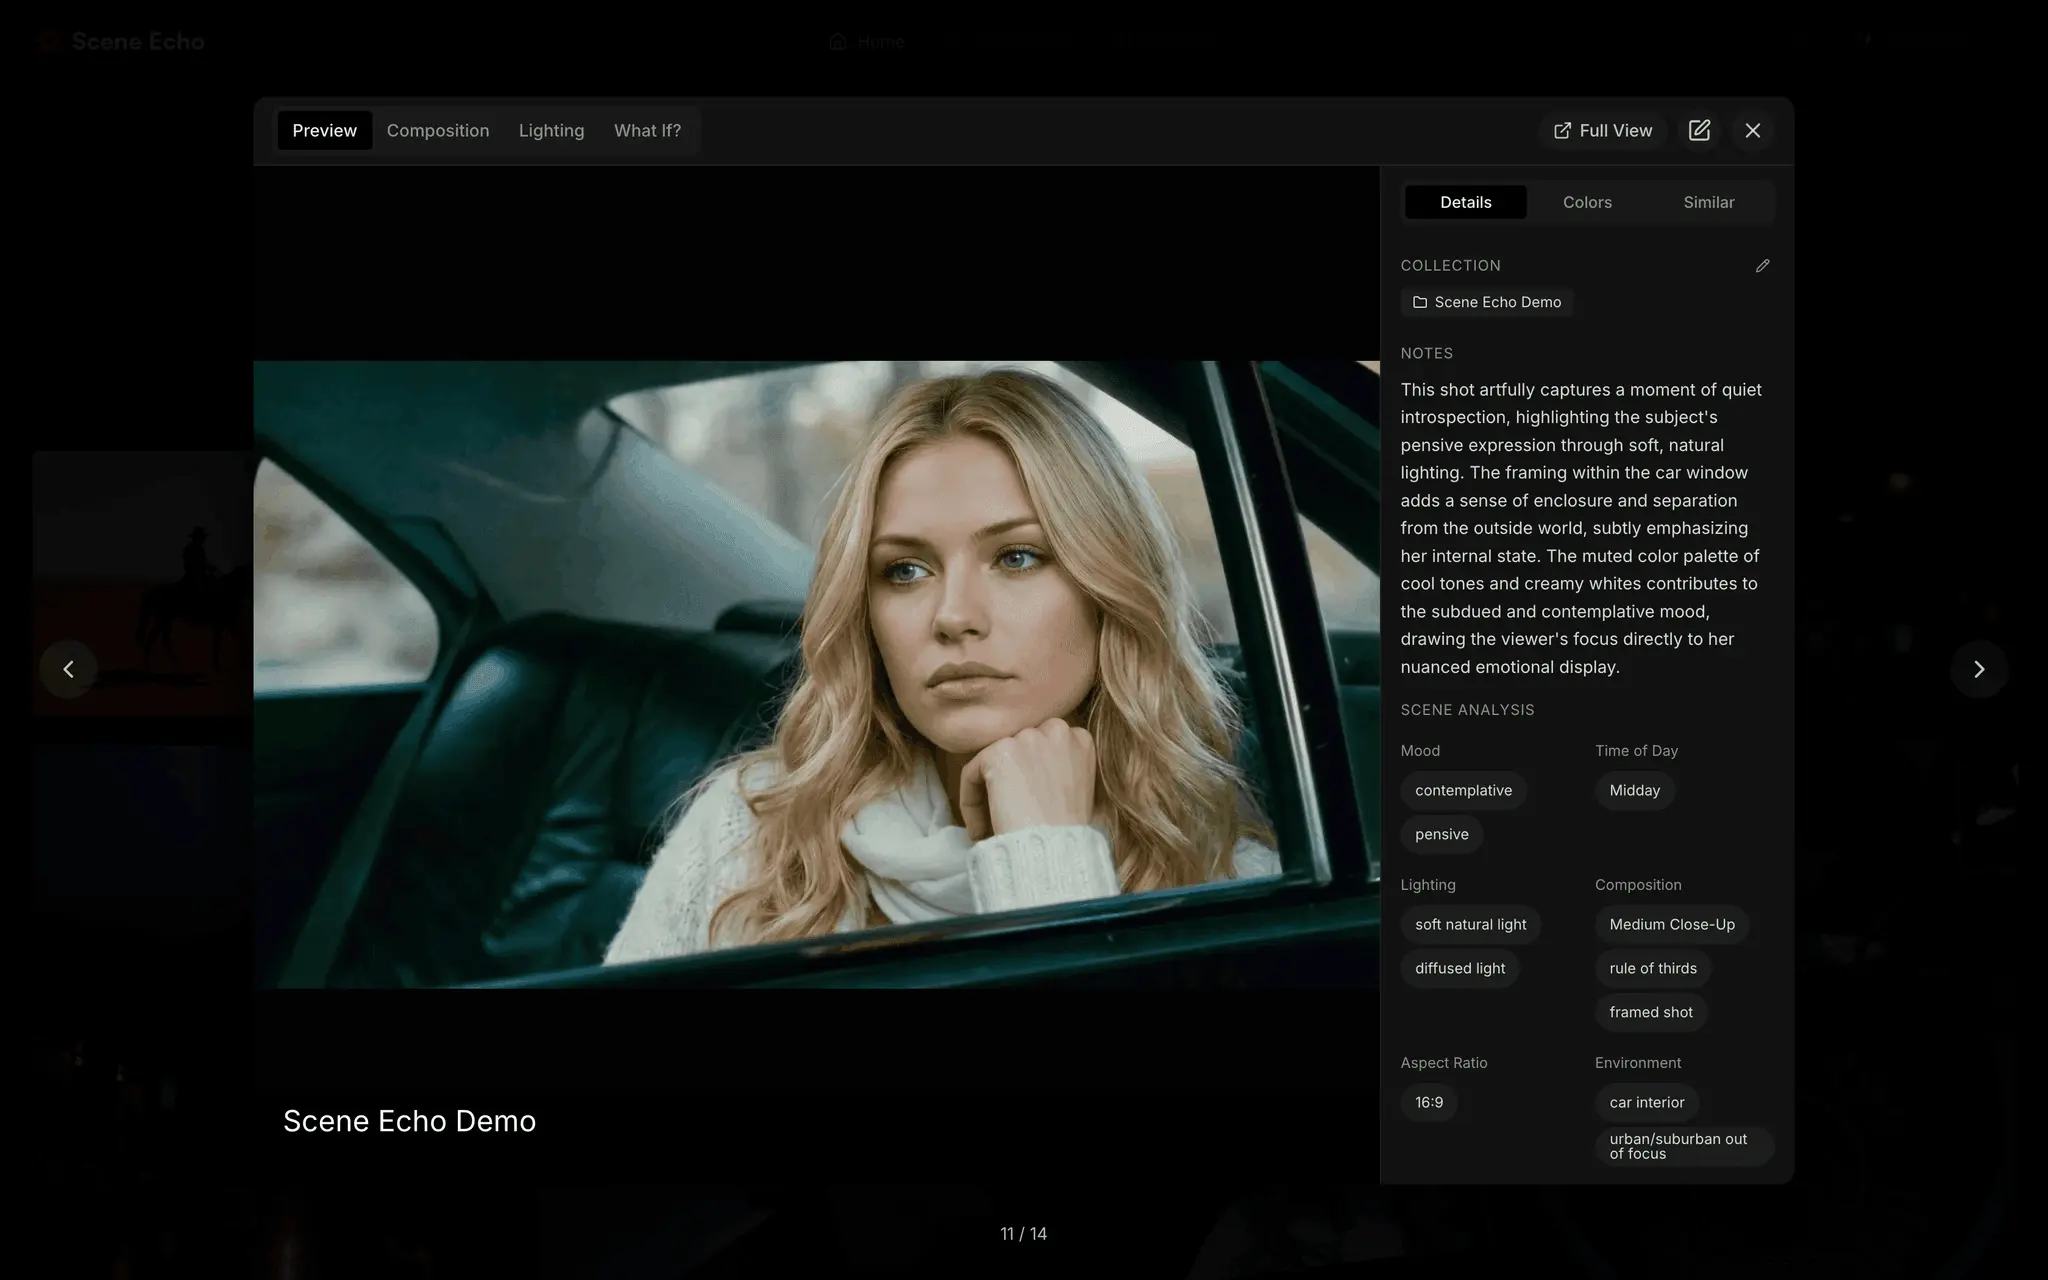This screenshot has width=2048, height=1280.
Task: Click the Aspect Ratio label
Action: (1443, 1063)
